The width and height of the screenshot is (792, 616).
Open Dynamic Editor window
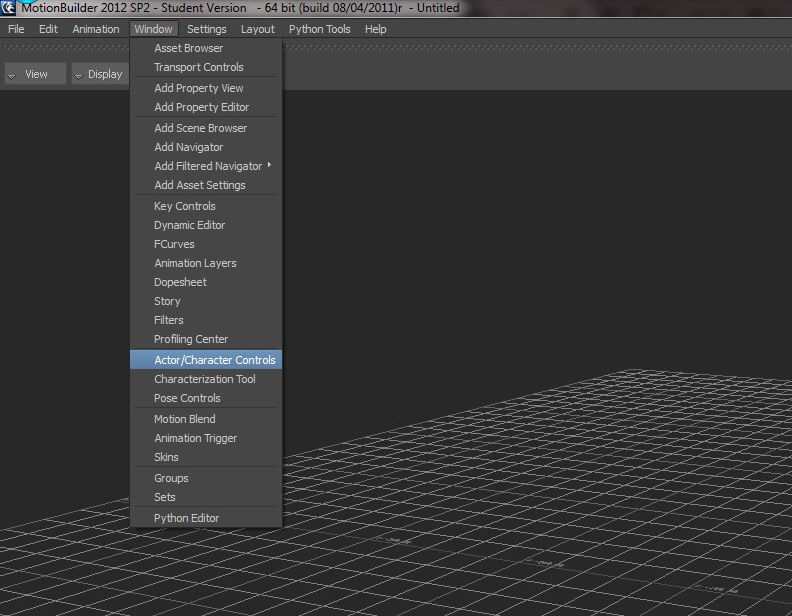pos(206,225)
